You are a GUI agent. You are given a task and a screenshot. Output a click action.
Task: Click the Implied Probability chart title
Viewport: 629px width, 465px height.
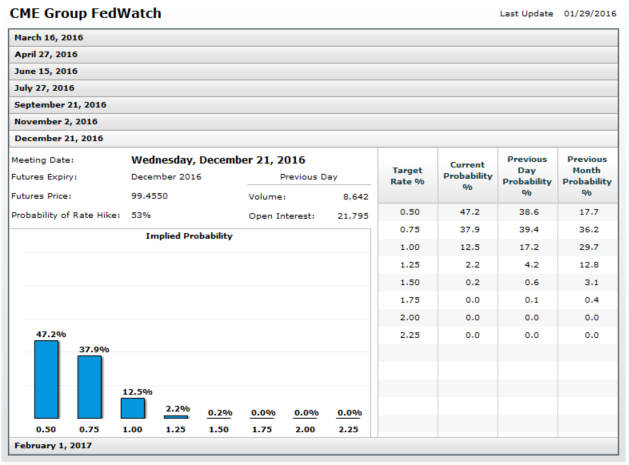[x=189, y=236]
